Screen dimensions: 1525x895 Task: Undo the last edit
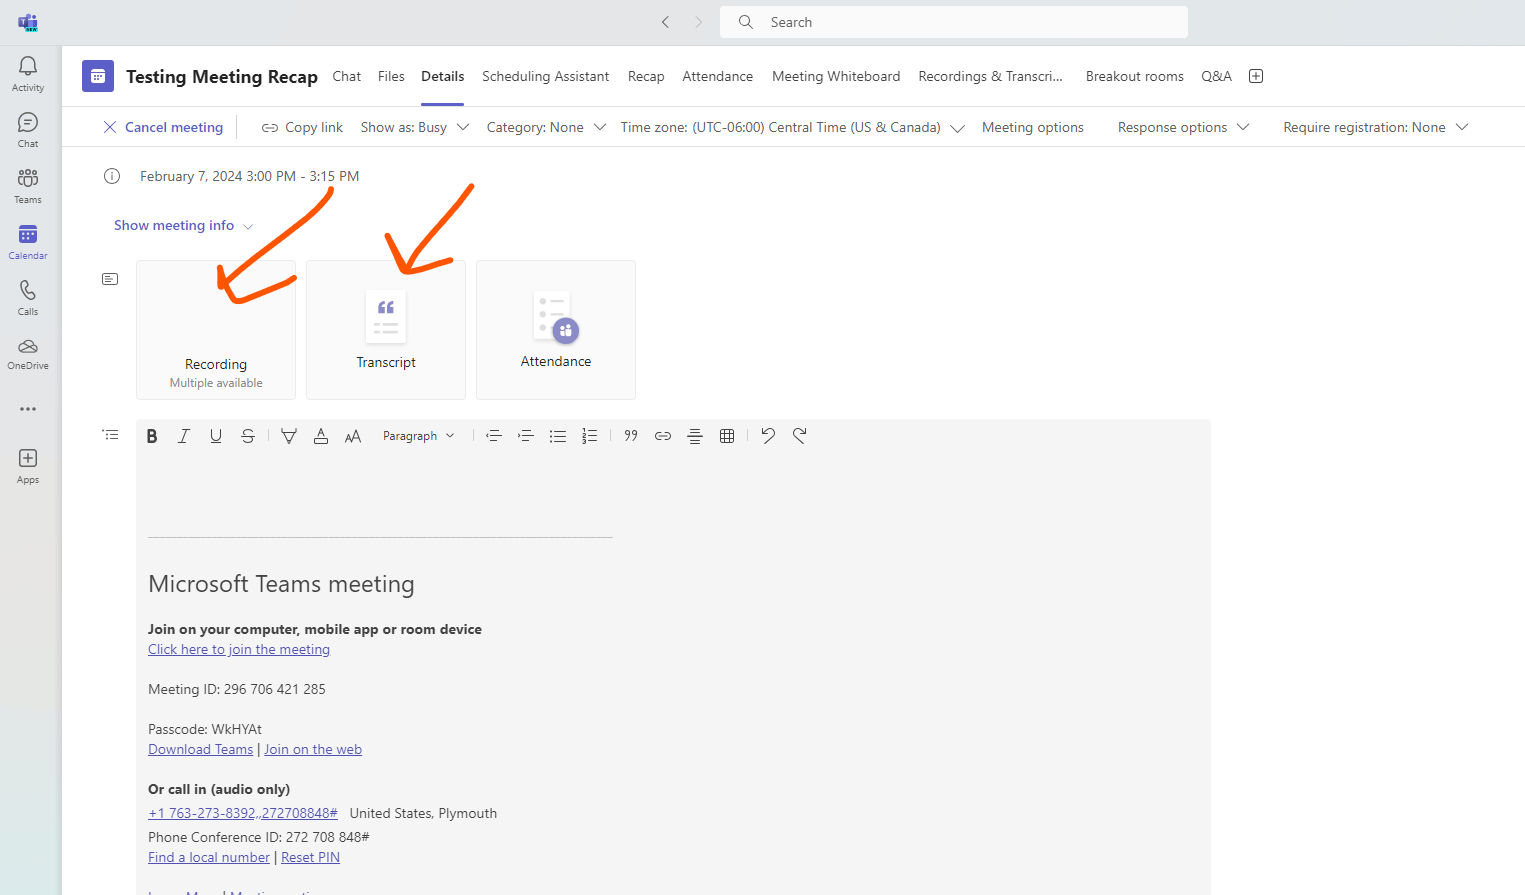[768, 435]
